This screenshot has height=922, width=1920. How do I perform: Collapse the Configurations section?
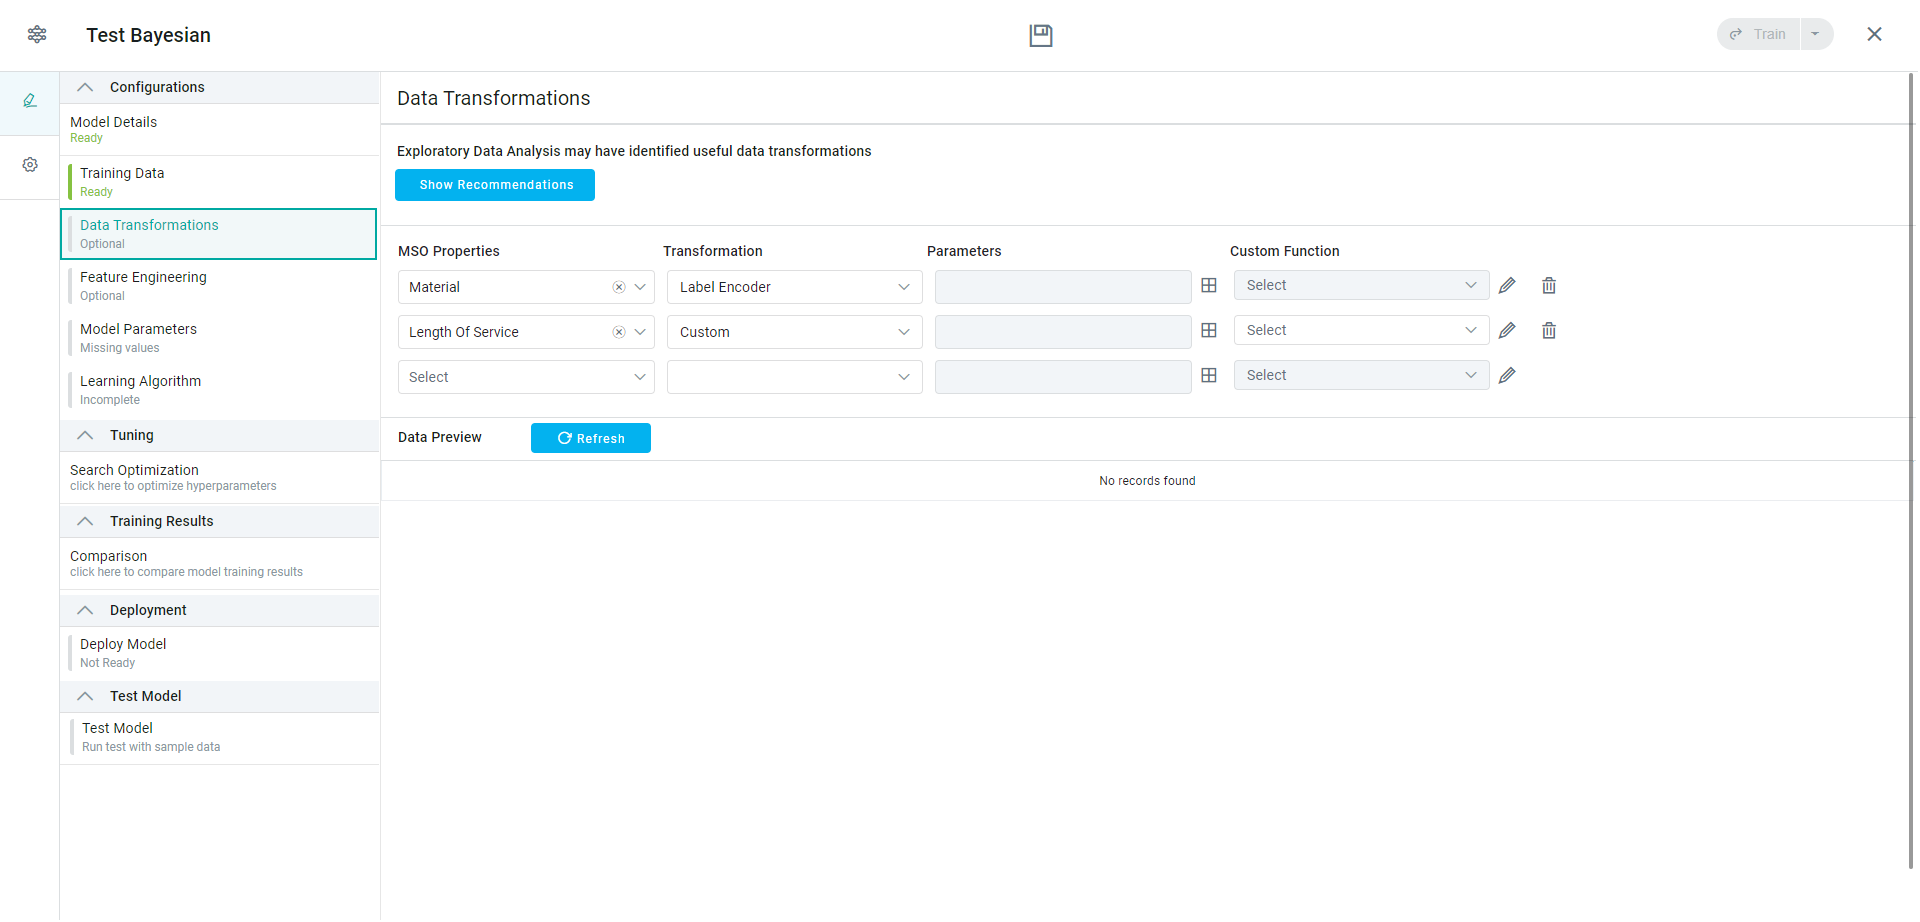coord(86,88)
